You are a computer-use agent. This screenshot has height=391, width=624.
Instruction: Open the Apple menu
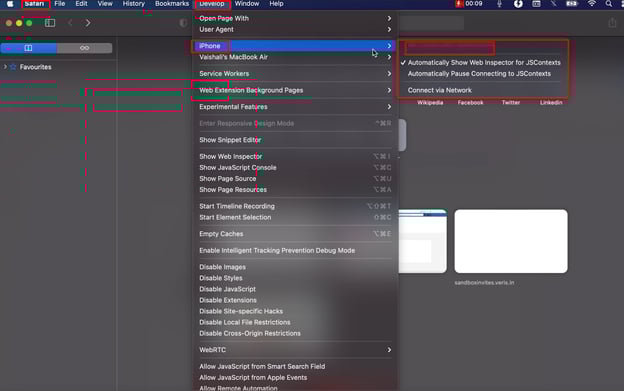coord(10,4)
